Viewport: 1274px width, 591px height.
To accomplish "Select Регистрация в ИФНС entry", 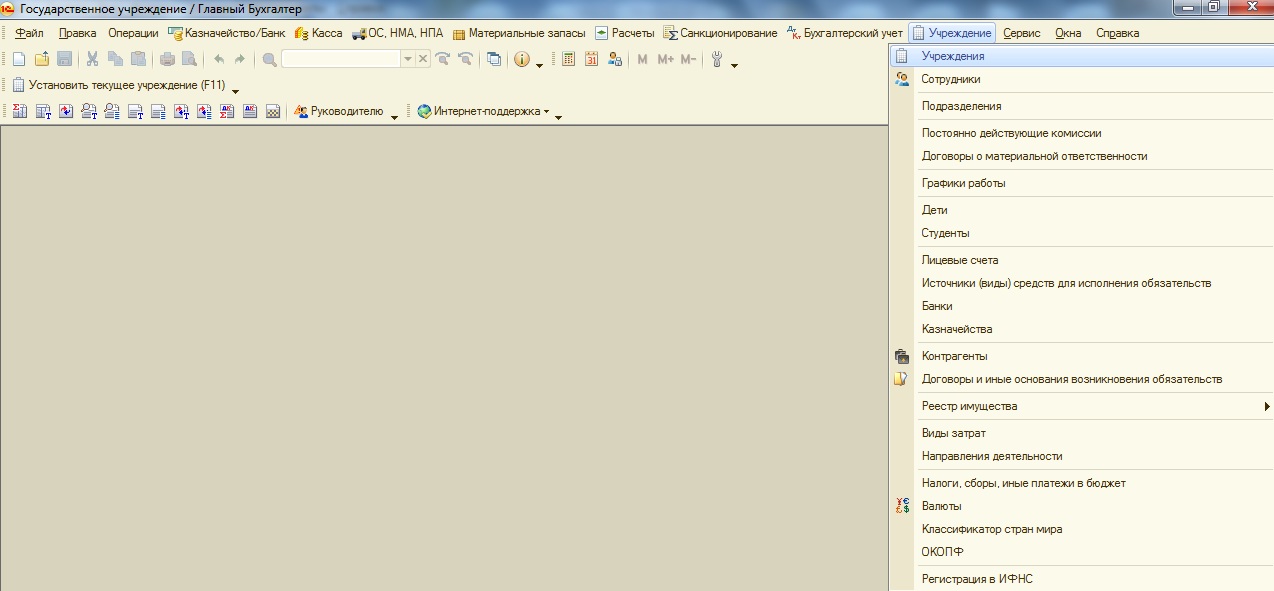I will tap(1081, 579).
